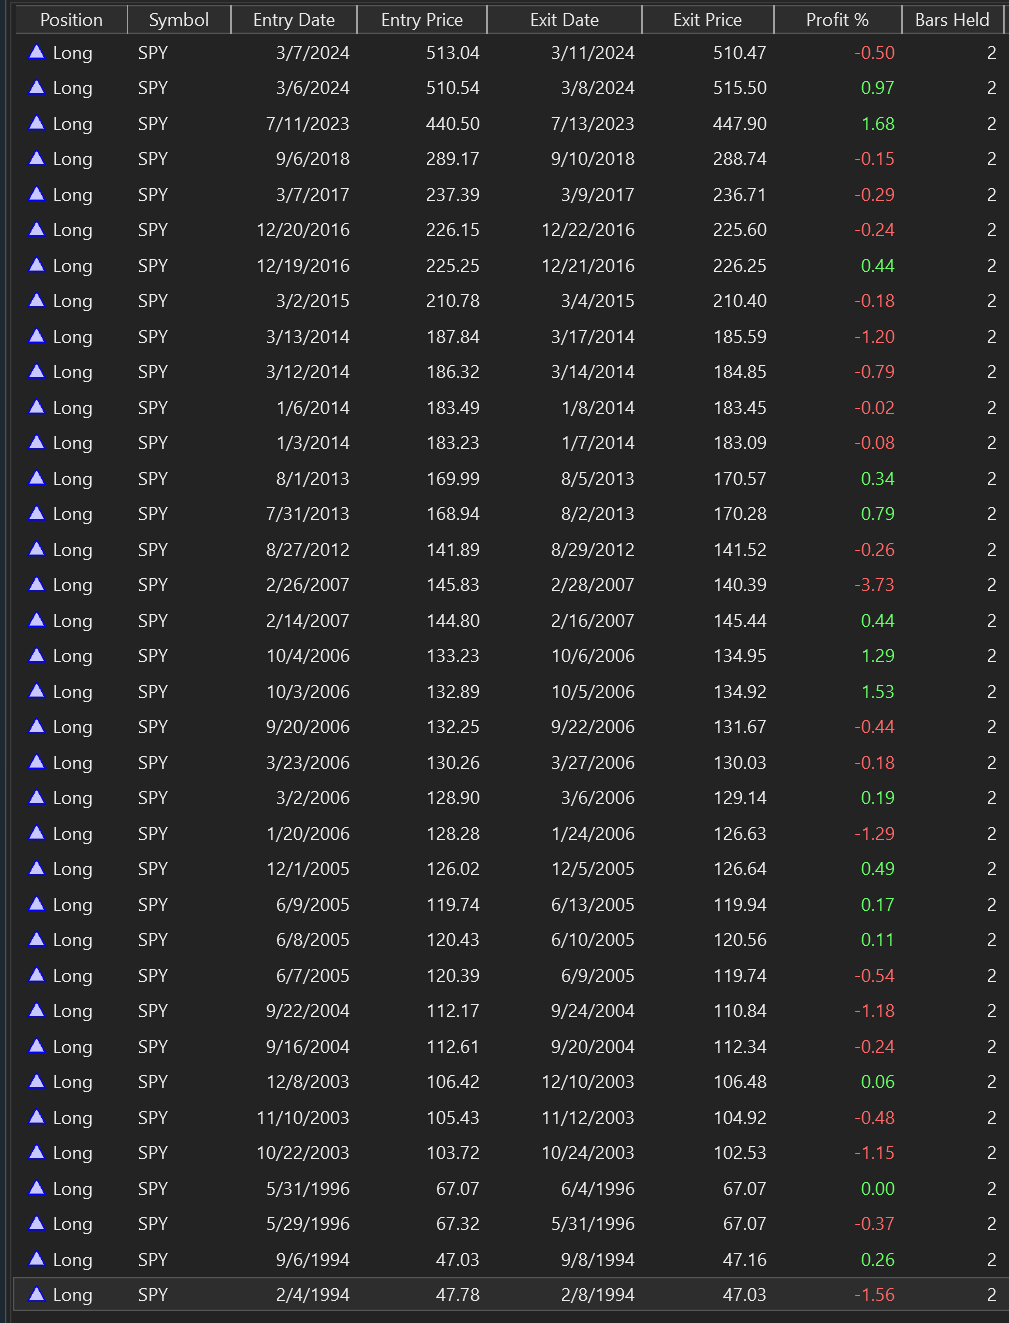Select exit price 183.45
This screenshot has width=1009, height=1323.
point(740,408)
